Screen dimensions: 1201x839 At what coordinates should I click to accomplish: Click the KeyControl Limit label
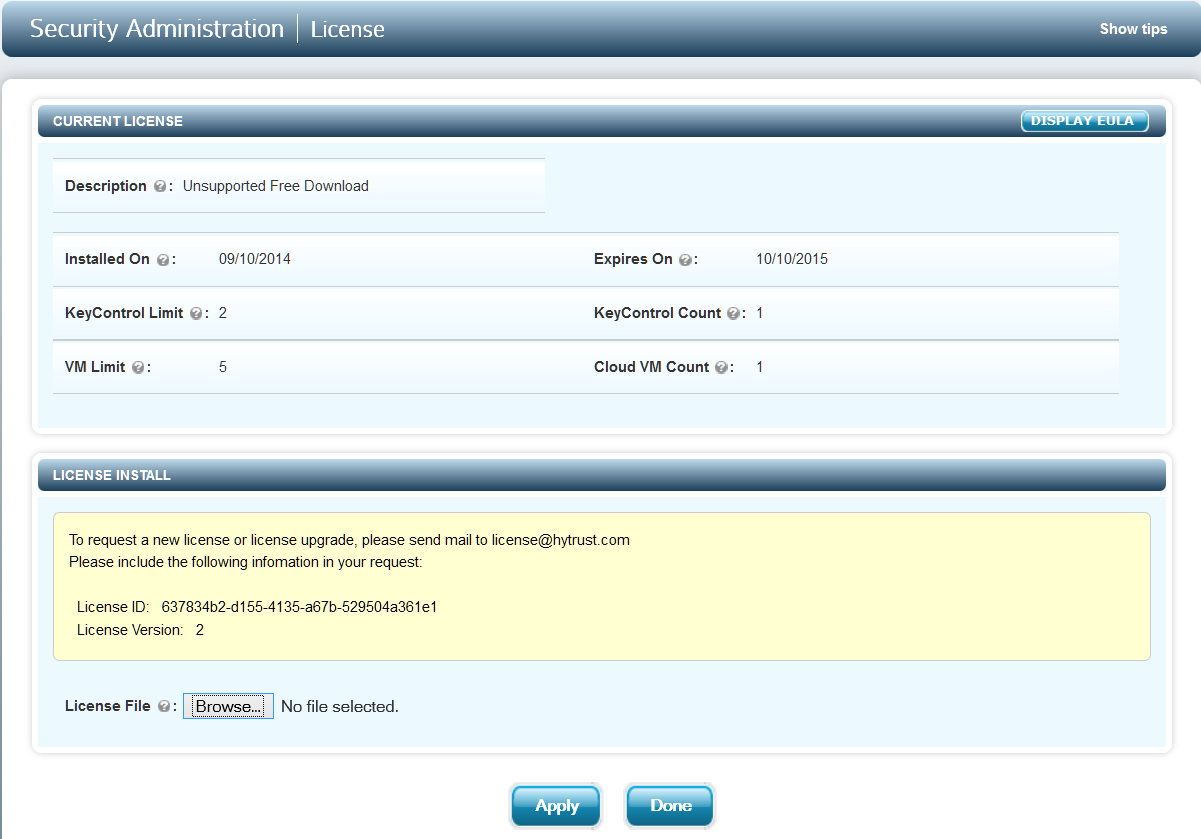pyautogui.click(x=124, y=313)
